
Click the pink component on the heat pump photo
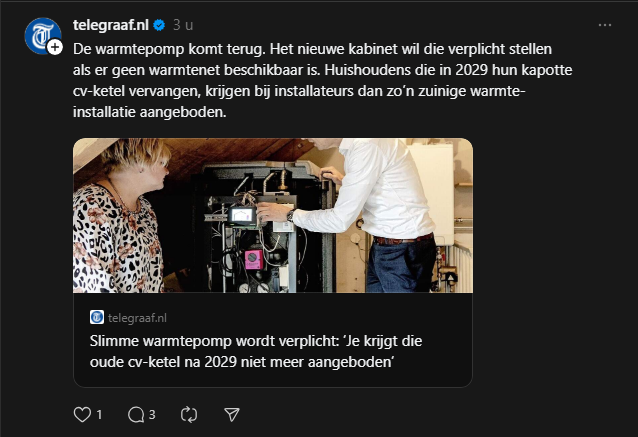coord(253,259)
